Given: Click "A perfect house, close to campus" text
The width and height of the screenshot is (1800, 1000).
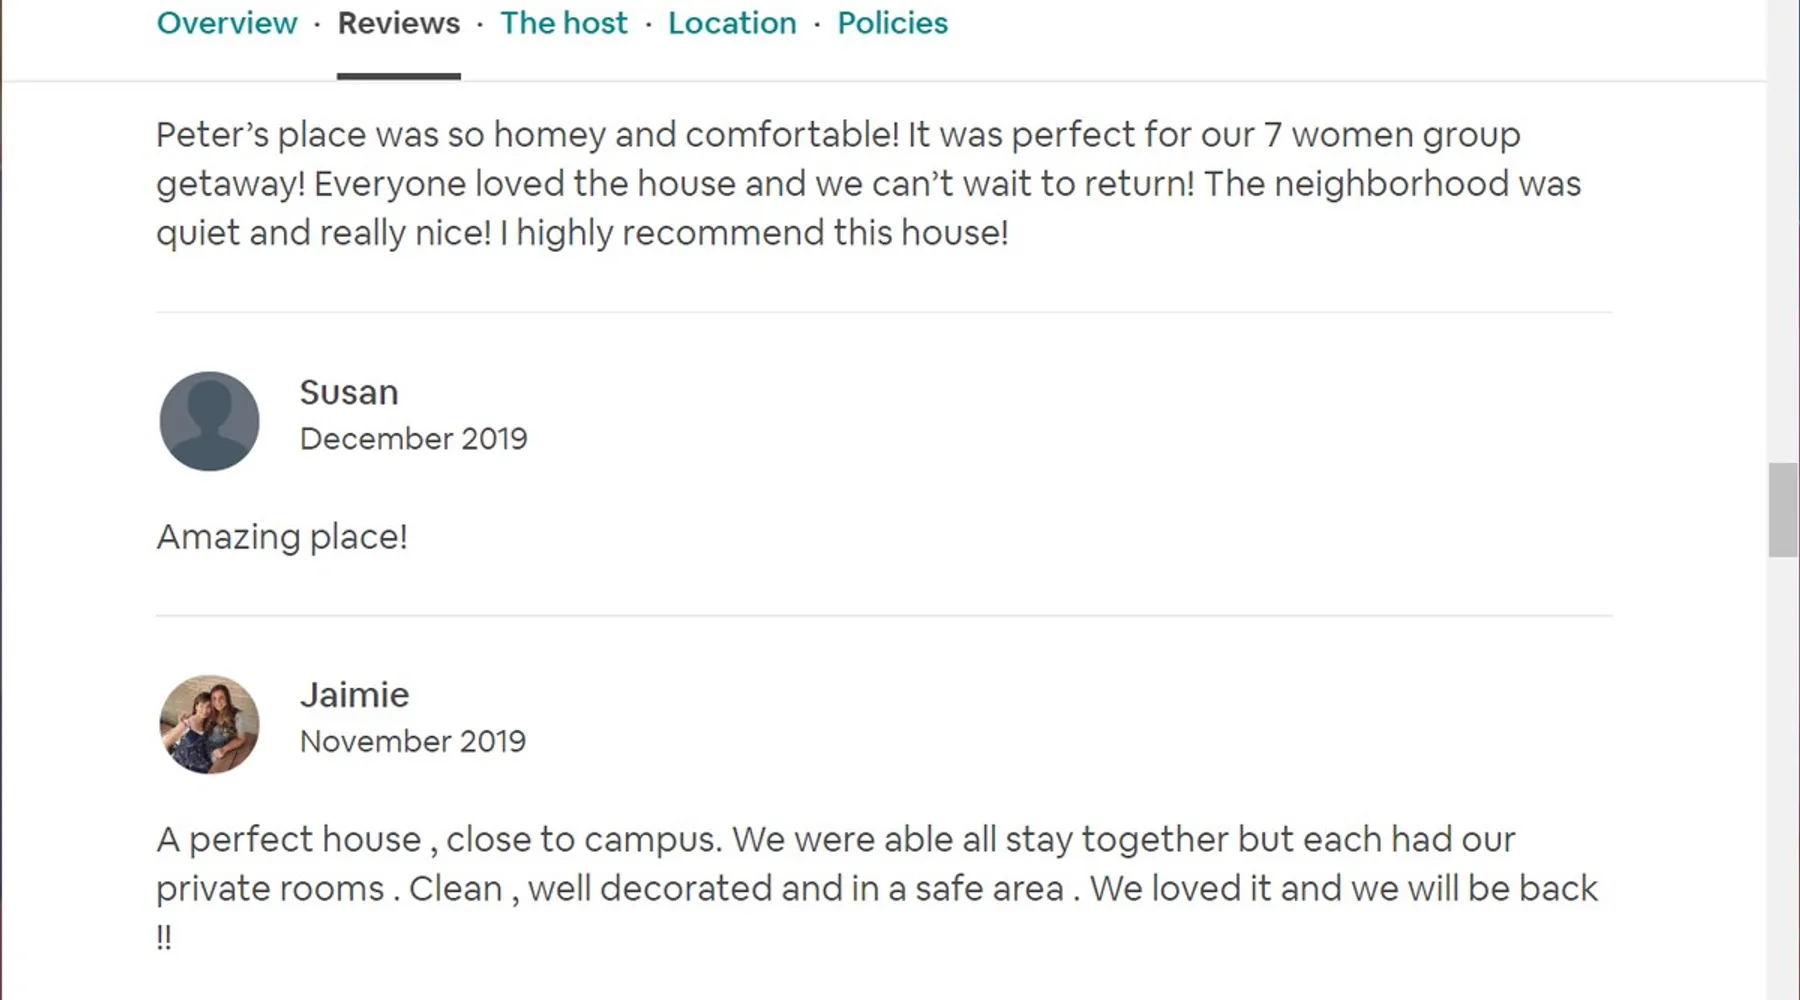Looking at the screenshot, I should pyautogui.click(x=438, y=839).
